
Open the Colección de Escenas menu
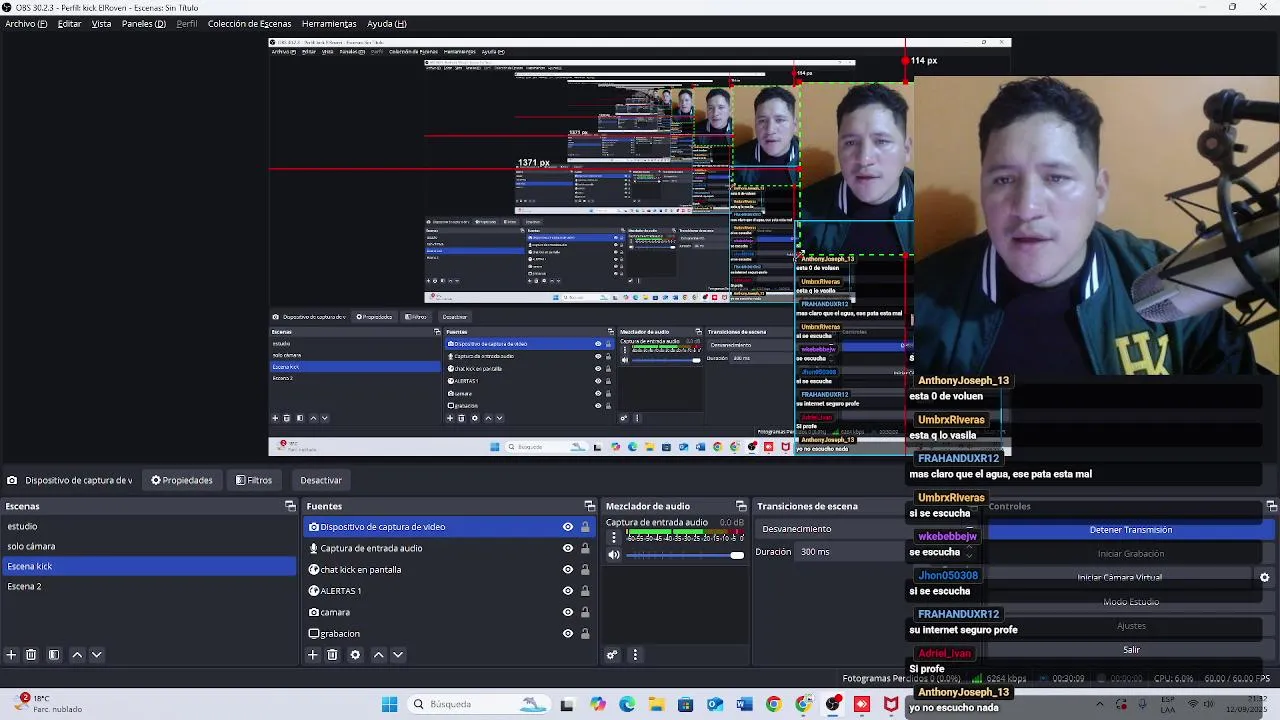pos(249,24)
